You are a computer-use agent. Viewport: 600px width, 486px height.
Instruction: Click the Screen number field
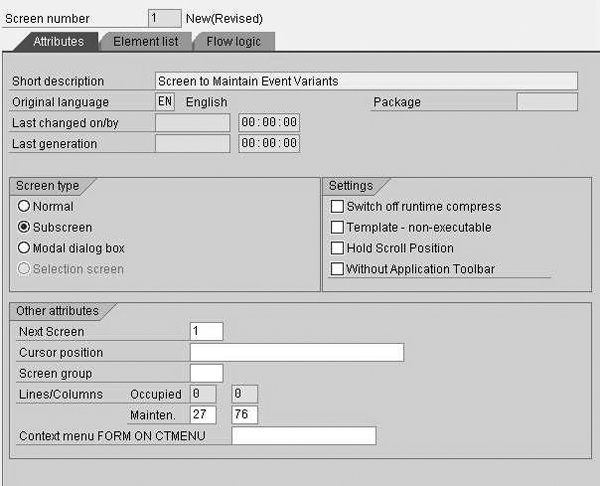pyautogui.click(x=164, y=18)
